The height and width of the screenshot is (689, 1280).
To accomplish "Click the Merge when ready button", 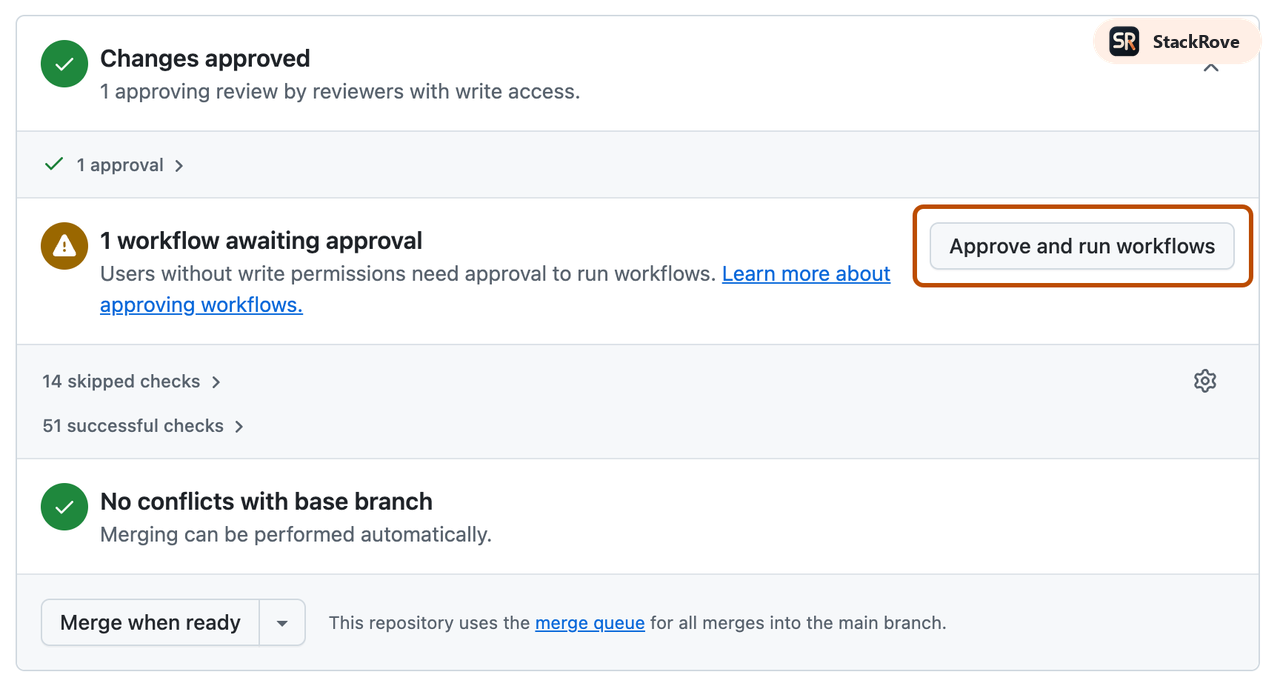I will pos(149,622).
